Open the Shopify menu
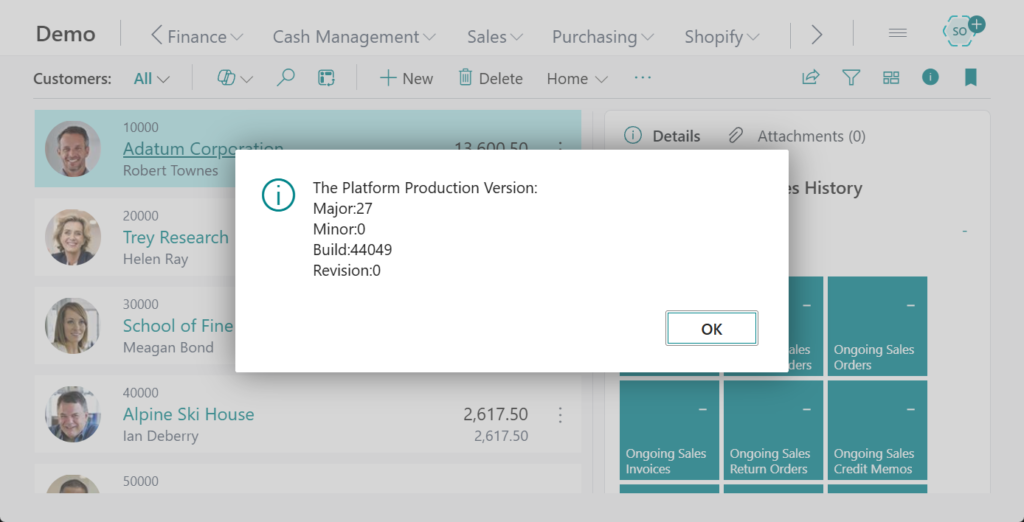 pos(721,36)
